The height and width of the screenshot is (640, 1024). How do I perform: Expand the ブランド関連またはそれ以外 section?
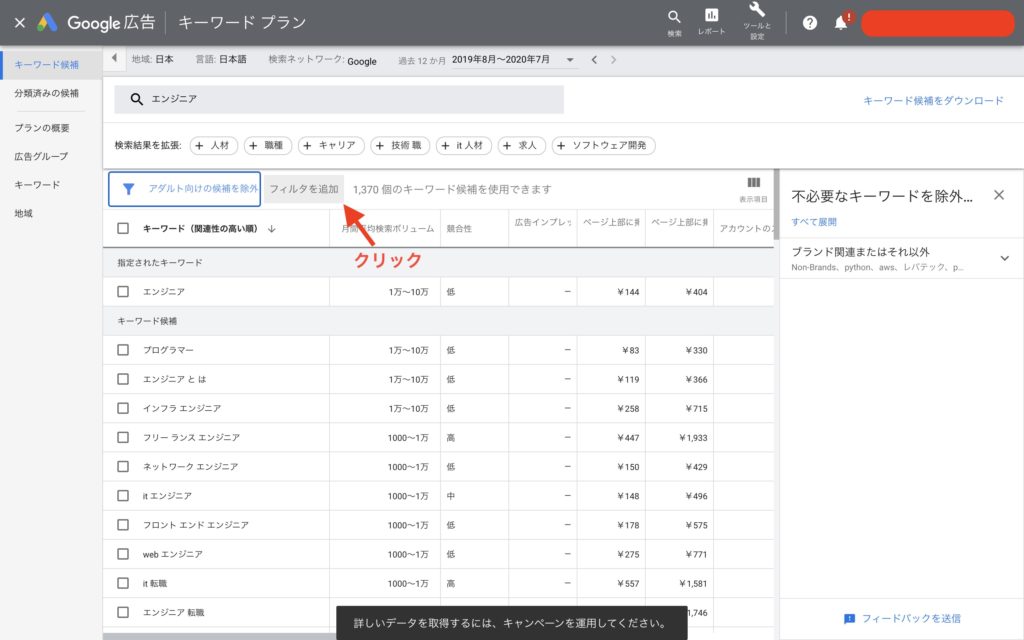1004,259
